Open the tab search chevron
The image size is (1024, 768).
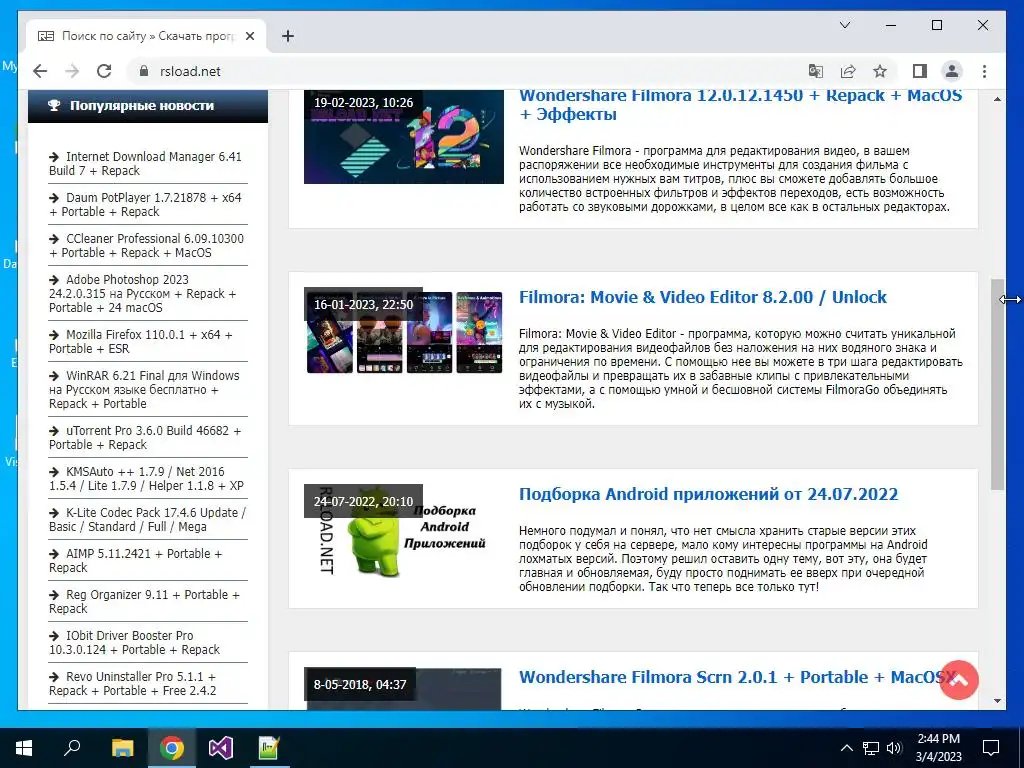[x=844, y=25]
